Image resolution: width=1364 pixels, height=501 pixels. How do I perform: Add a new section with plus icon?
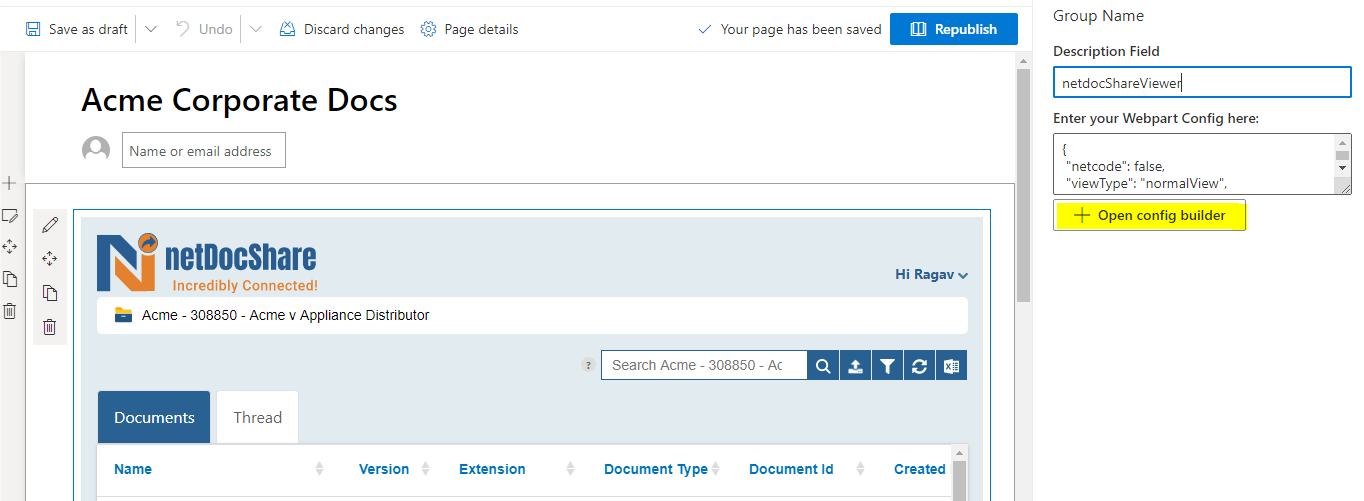pyautogui.click(x=9, y=183)
